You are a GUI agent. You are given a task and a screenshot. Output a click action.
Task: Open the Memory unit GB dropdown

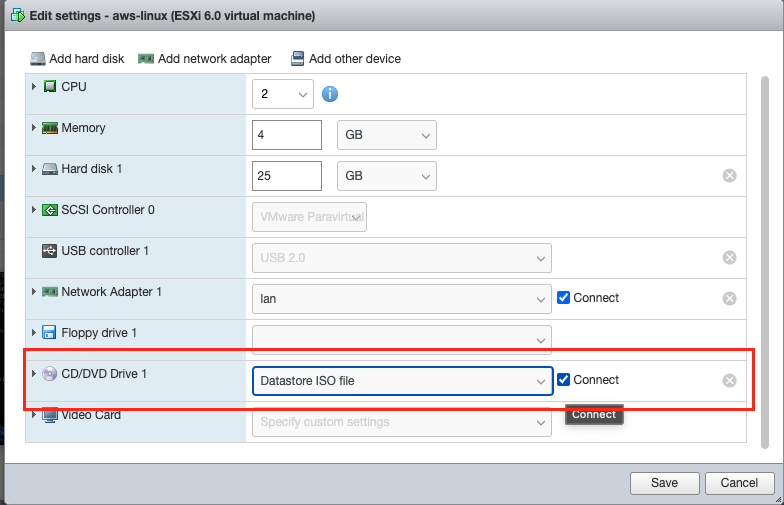point(387,135)
